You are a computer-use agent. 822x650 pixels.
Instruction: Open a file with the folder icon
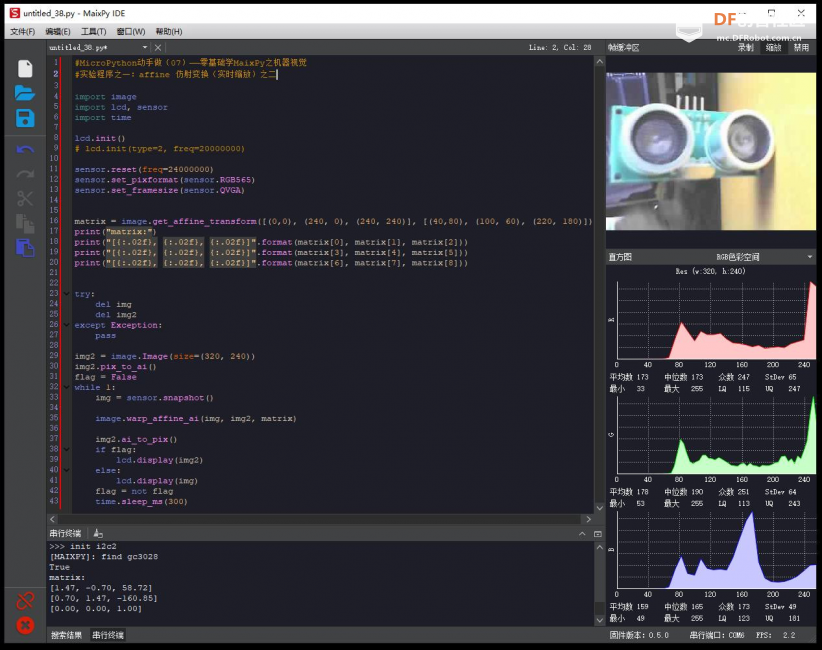(25, 93)
